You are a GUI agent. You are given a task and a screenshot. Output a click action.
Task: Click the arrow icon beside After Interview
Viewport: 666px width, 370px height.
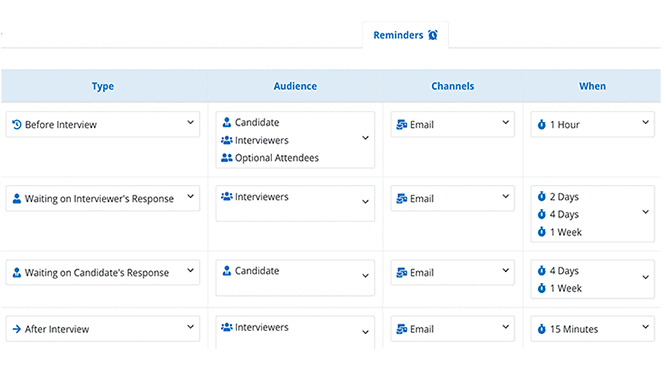click(17, 329)
